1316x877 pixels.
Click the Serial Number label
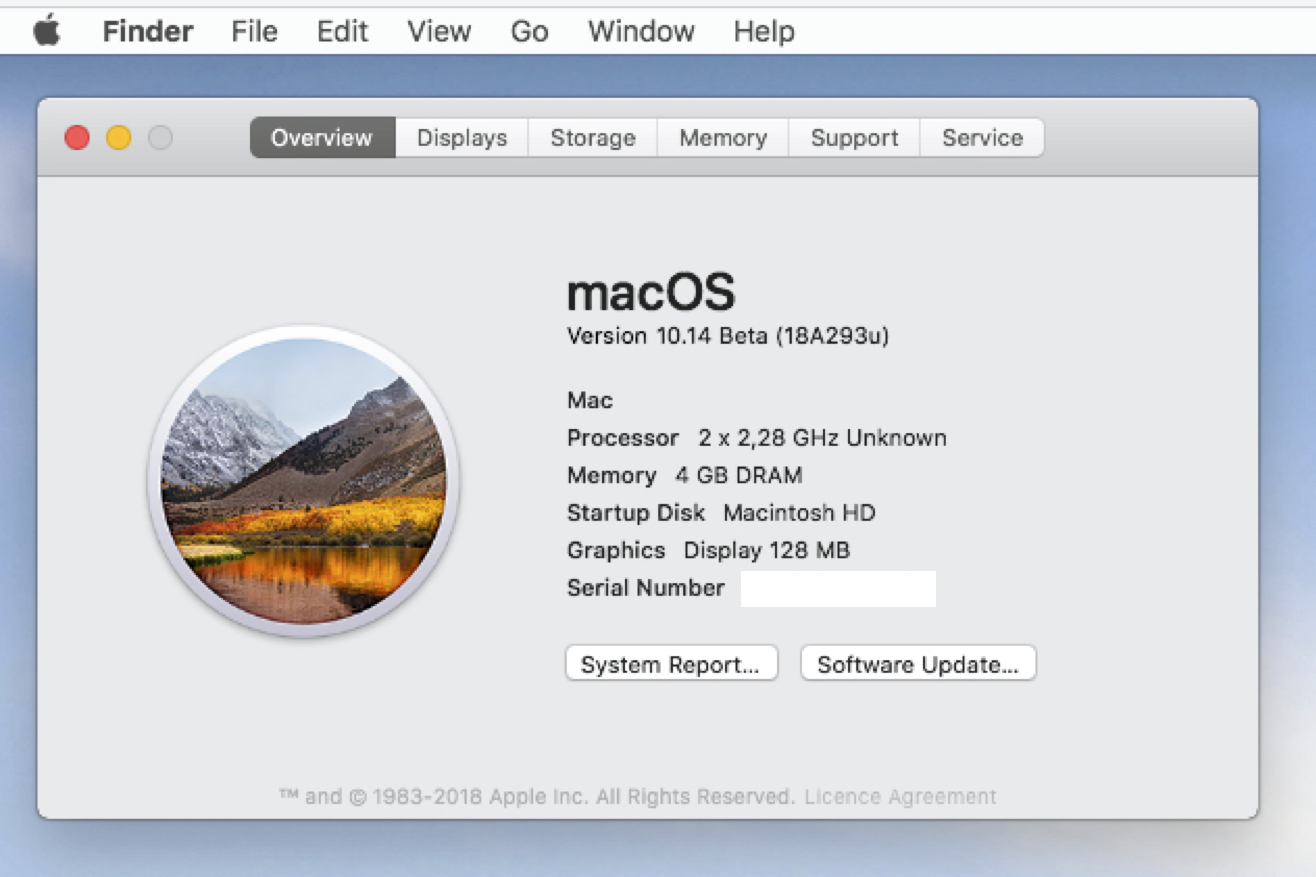tap(646, 588)
